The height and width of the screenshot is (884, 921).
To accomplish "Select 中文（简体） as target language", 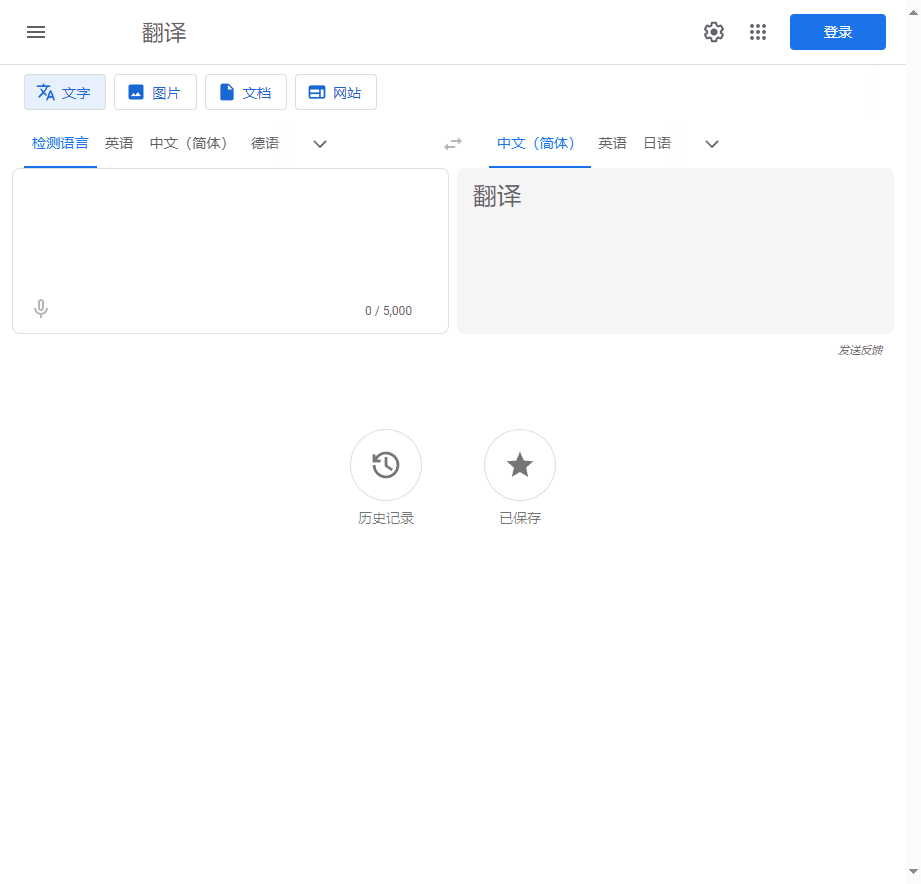I will [x=539, y=143].
